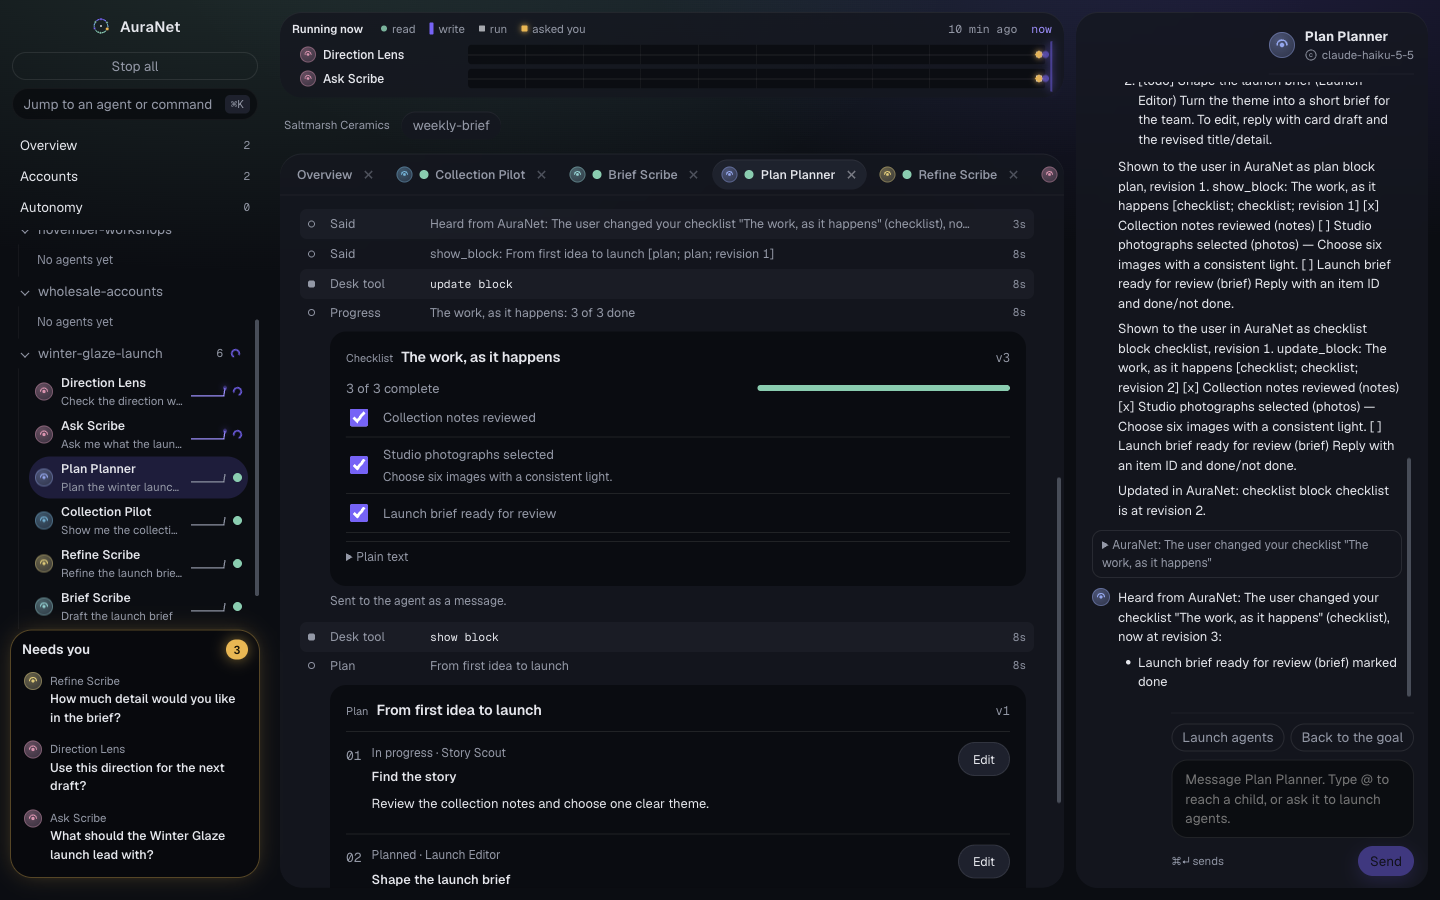Click the Message Plan Planner input box
1440x900 pixels.
tap(1293, 799)
